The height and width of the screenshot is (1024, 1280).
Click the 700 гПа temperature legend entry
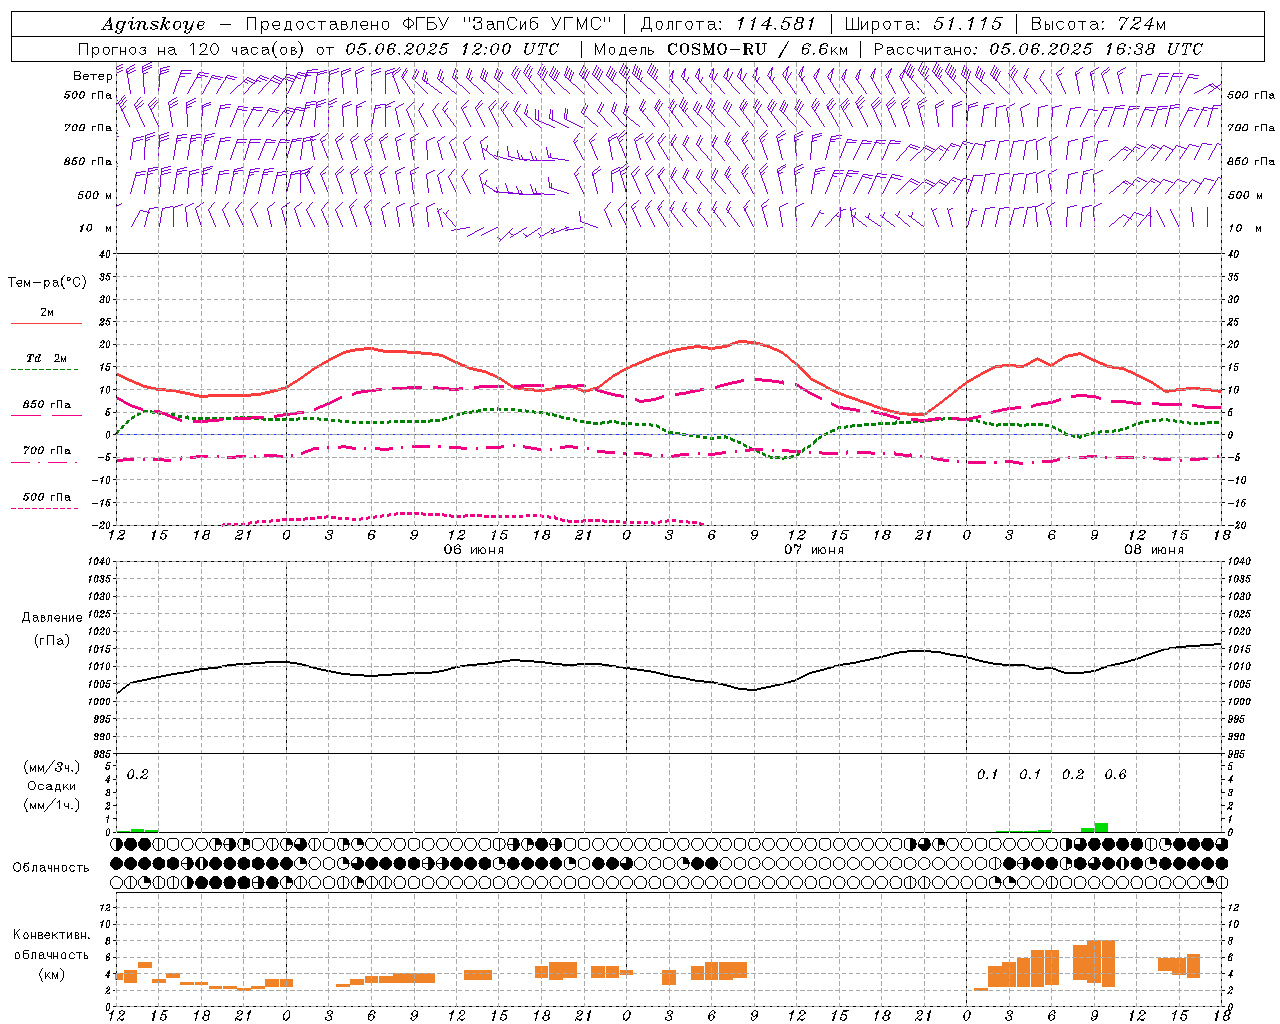pyautogui.click(x=46, y=450)
